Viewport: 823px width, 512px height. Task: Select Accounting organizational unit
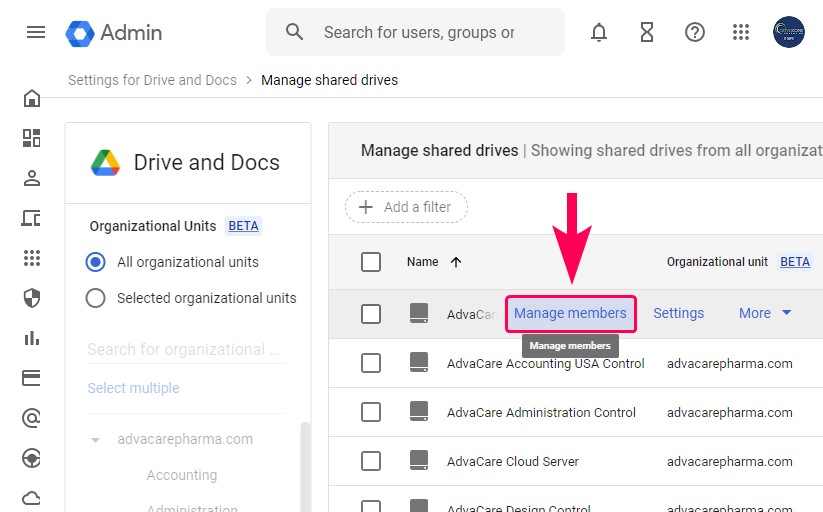pos(182,475)
